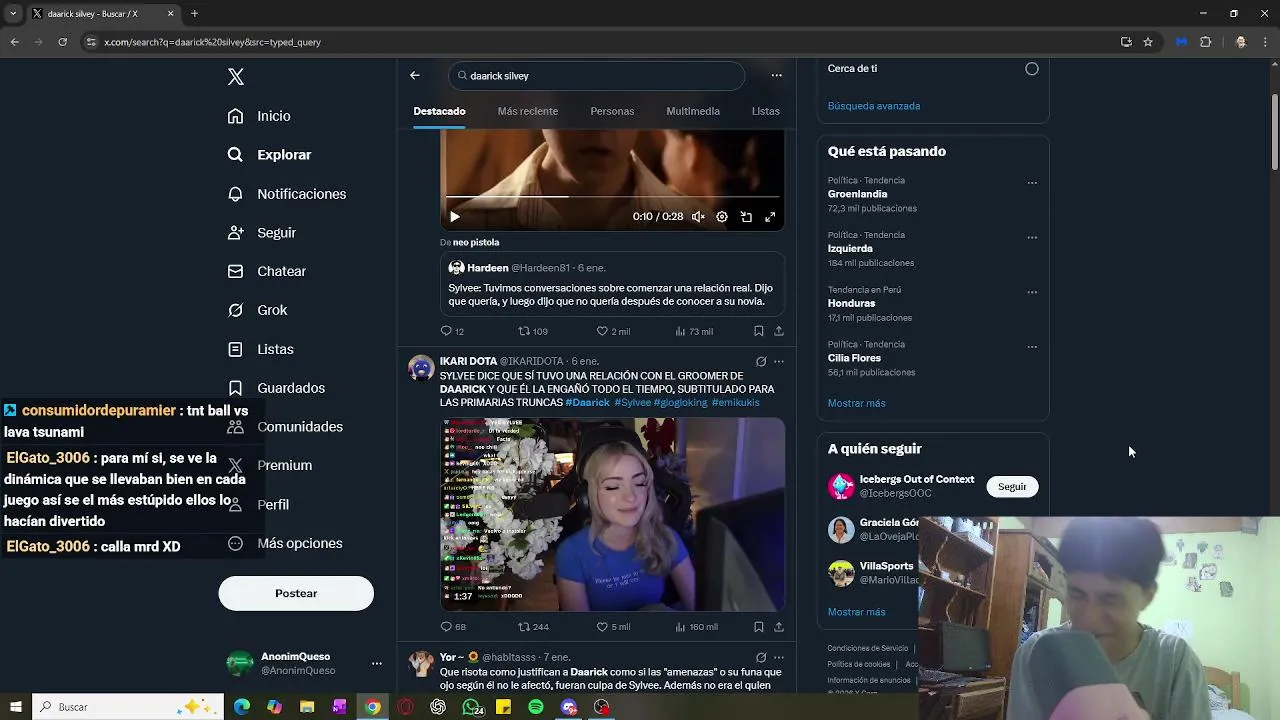The height and width of the screenshot is (720, 1280).
Task: Share the IKARI DOTA post
Action: click(779, 627)
